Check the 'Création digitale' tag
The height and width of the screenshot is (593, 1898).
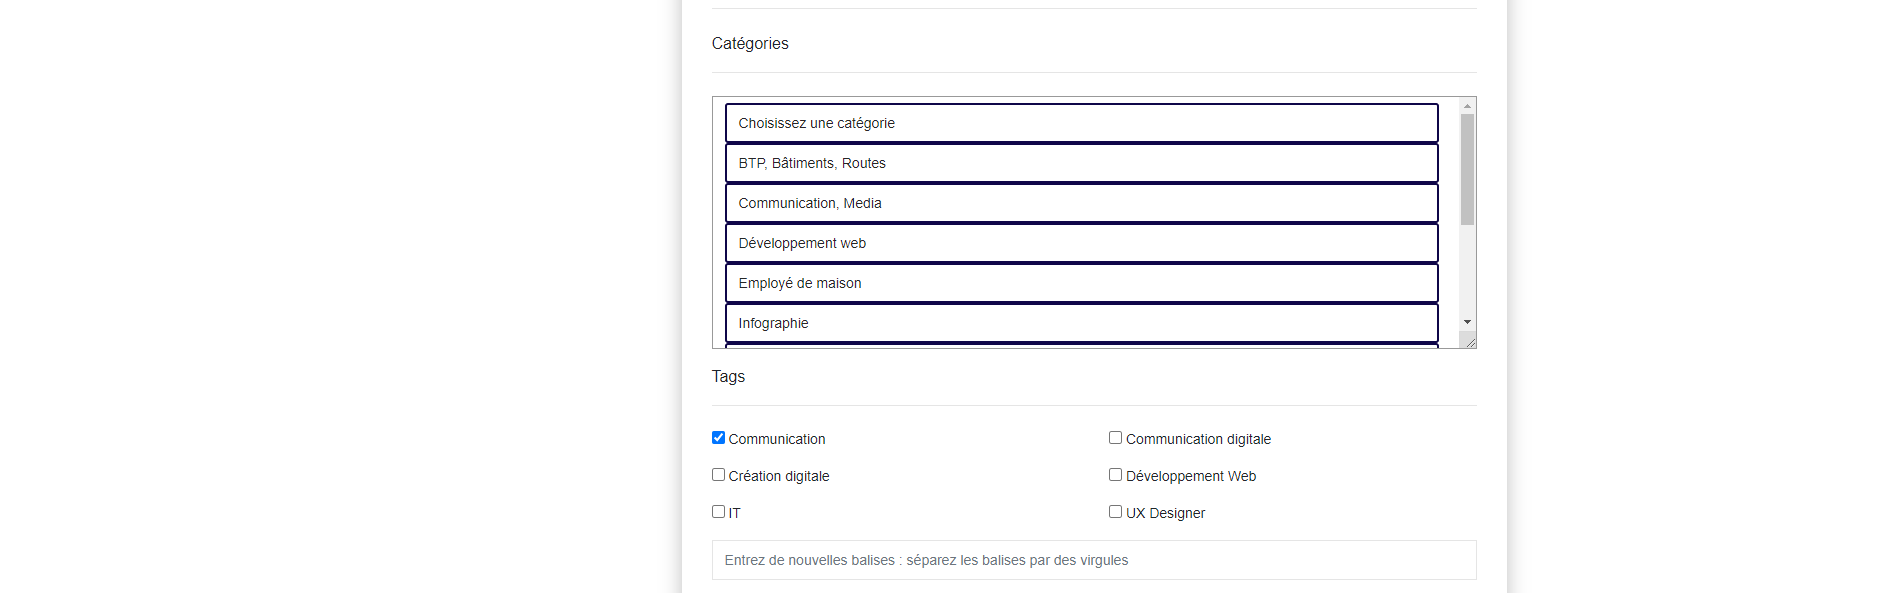(718, 475)
